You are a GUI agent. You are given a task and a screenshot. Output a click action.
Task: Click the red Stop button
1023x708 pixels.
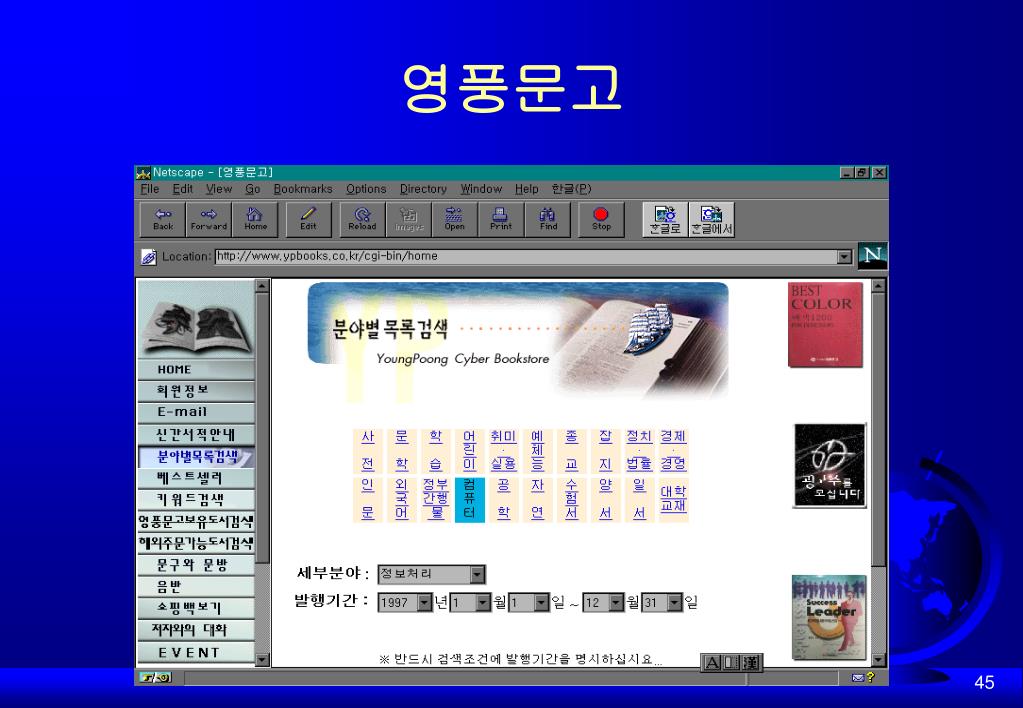(x=601, y=219)
